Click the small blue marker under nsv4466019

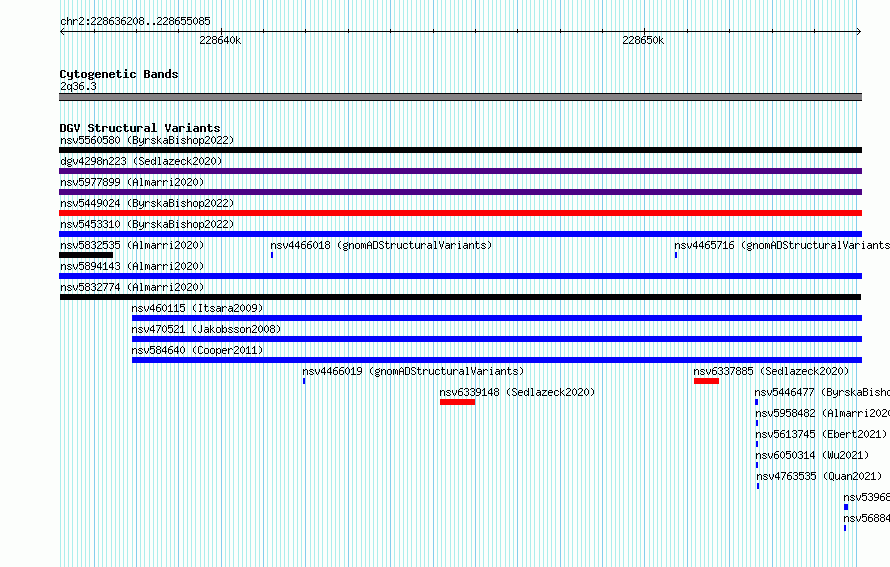click(x=304, y=381)
